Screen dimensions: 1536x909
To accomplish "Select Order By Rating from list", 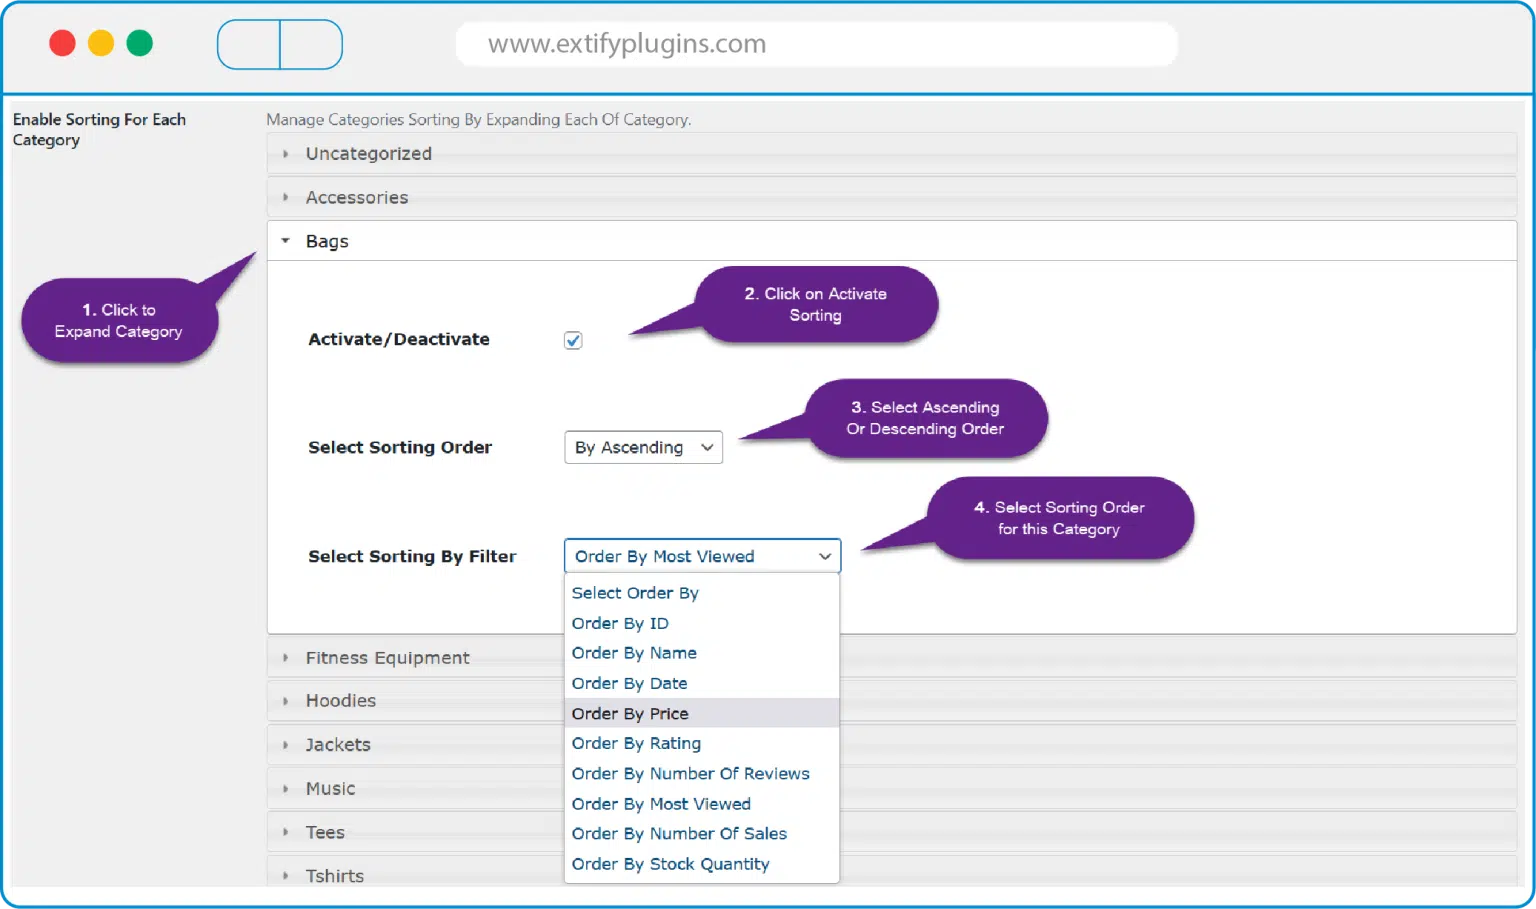I will coord(636,744).
